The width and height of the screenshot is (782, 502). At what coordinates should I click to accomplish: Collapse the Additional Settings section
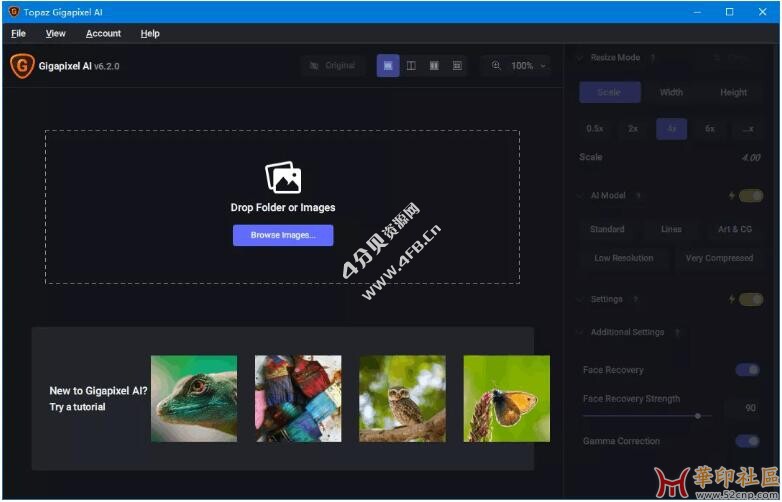(x=581, y=332)
